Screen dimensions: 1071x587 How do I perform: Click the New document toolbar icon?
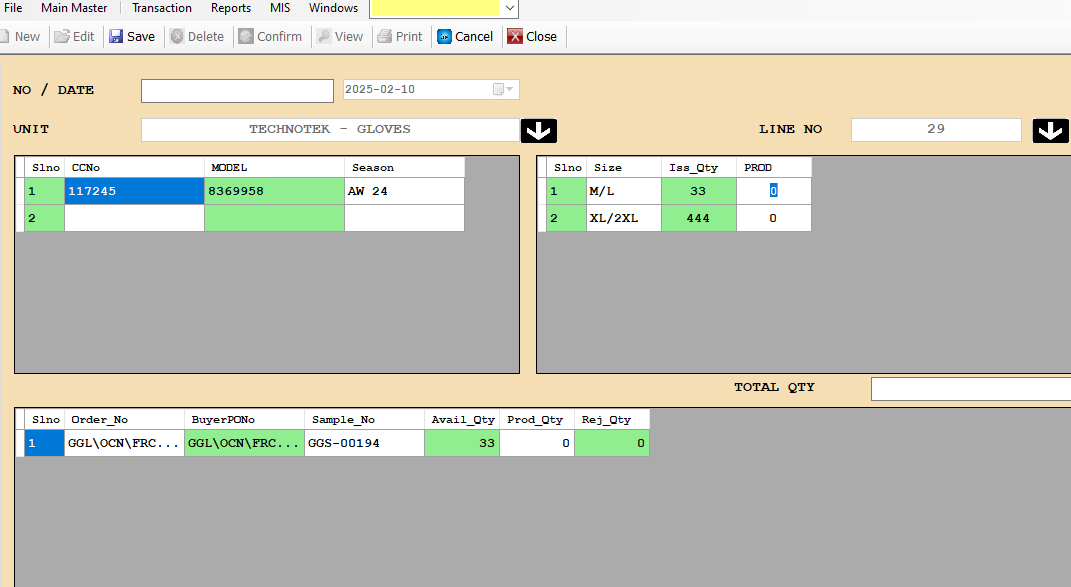5,37
